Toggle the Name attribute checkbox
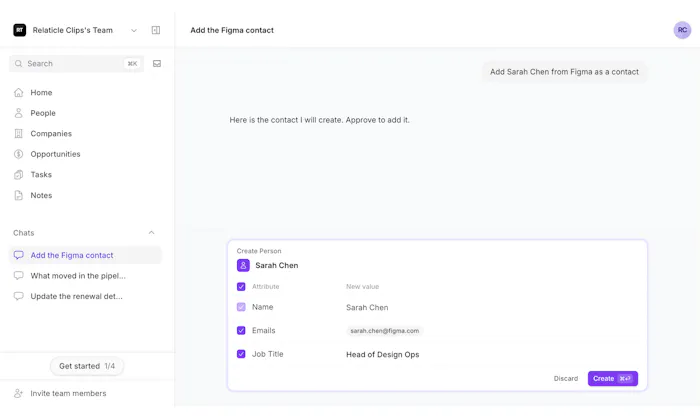Viewport: 700px width, 419px height. pos(241,307)
